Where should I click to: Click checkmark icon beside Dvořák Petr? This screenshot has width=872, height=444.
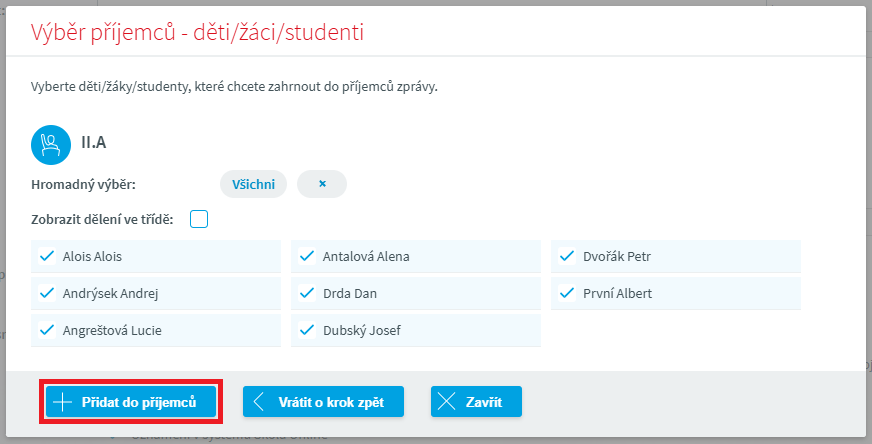coord(566,256)
